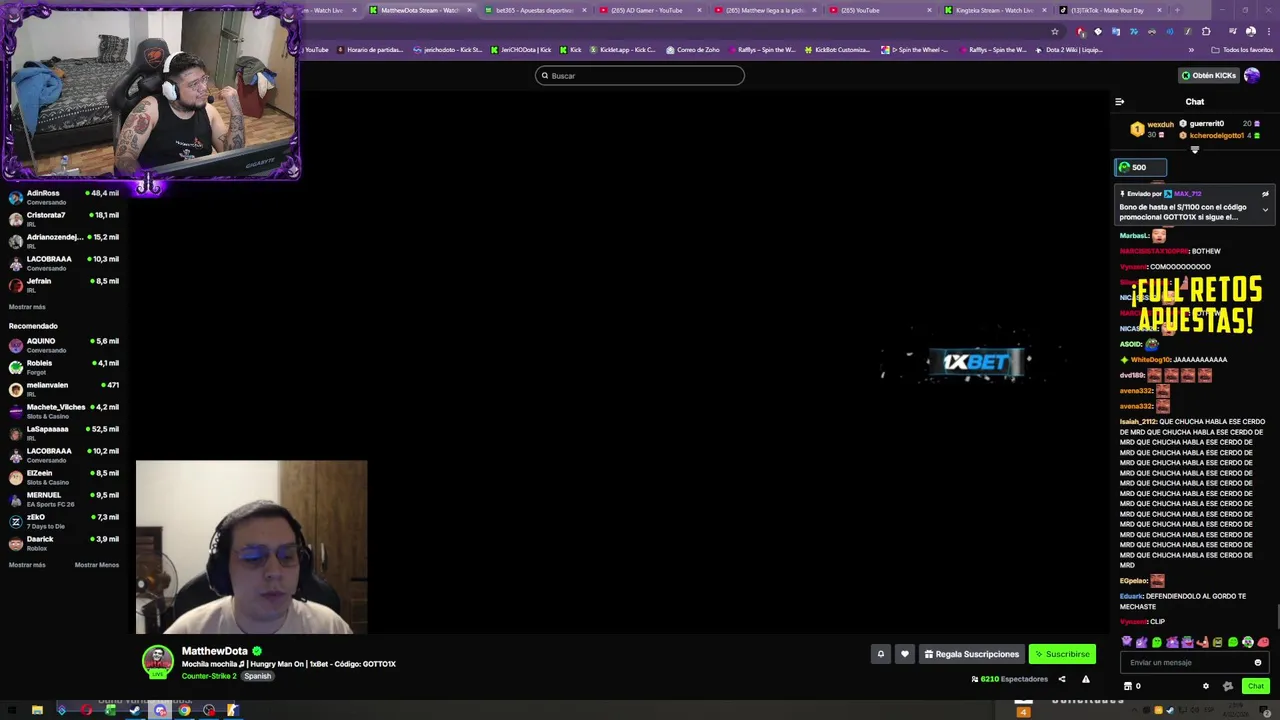Click the green Suscribirse button
Image resolution: width=1280 pixels, height=720 pixels.
coord(1062,654)
